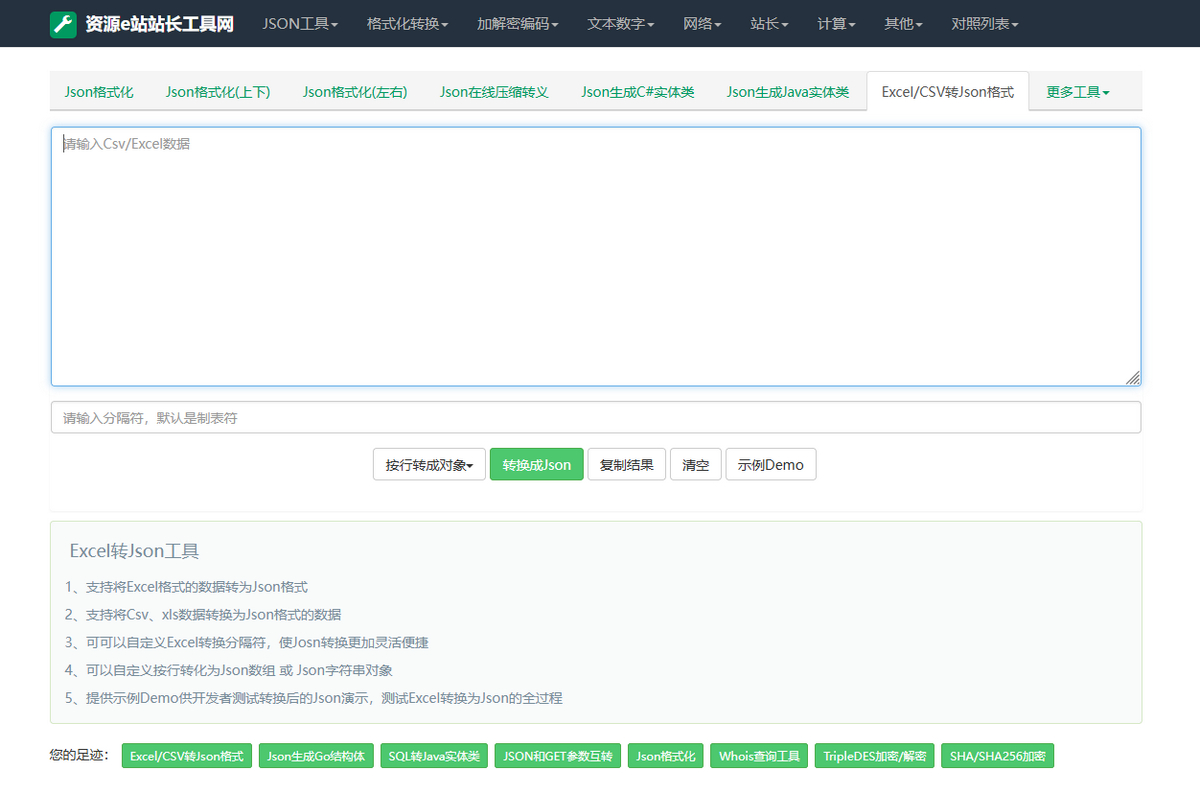Expand the JSON工具 dropdown menu
The height and width of the screenshot is (794, 1200).
[300, 24]
